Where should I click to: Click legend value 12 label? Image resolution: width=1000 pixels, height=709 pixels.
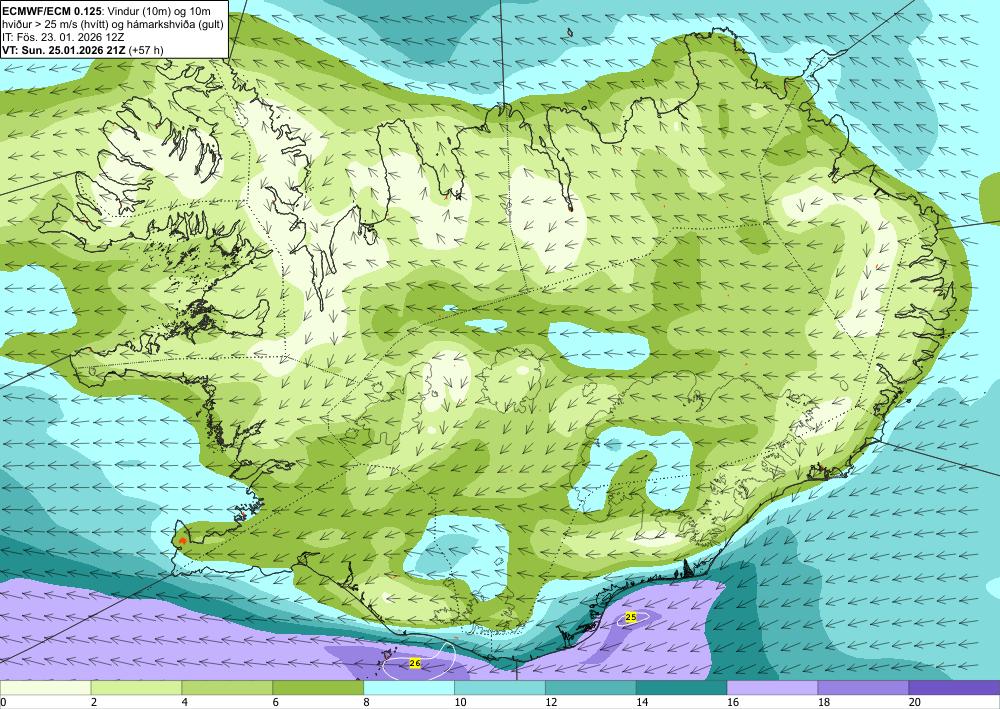(551, 702)
